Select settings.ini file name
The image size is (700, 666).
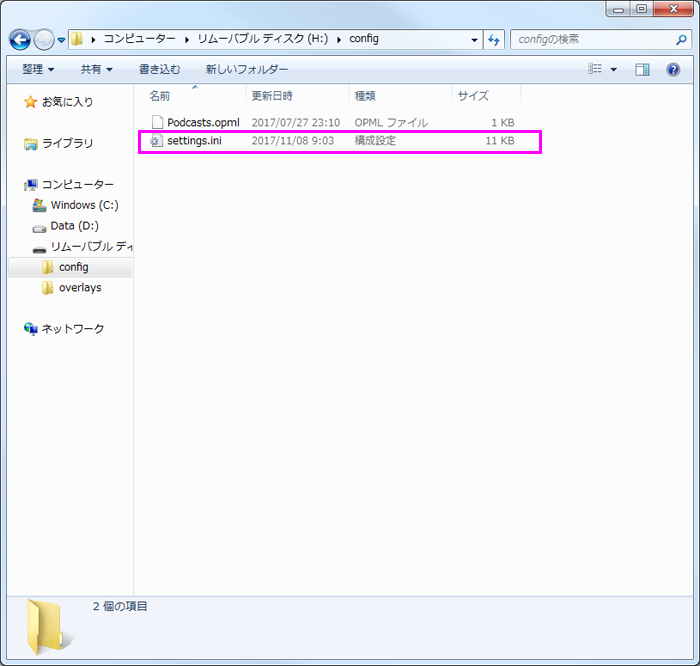(x=194, y=141)
